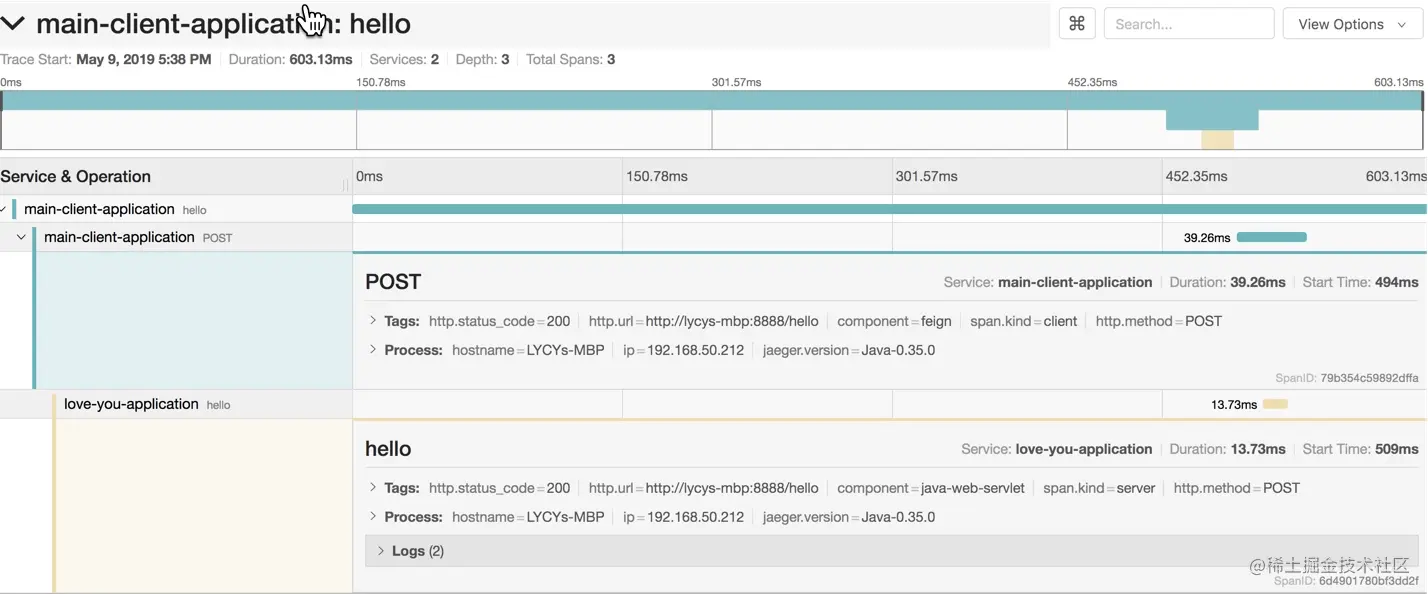Image resolution: width=1428 pixels, height=594 pixels.
Task: Click Trace Start May 9, 2019 5:38 PM
Action: (106, 59)
